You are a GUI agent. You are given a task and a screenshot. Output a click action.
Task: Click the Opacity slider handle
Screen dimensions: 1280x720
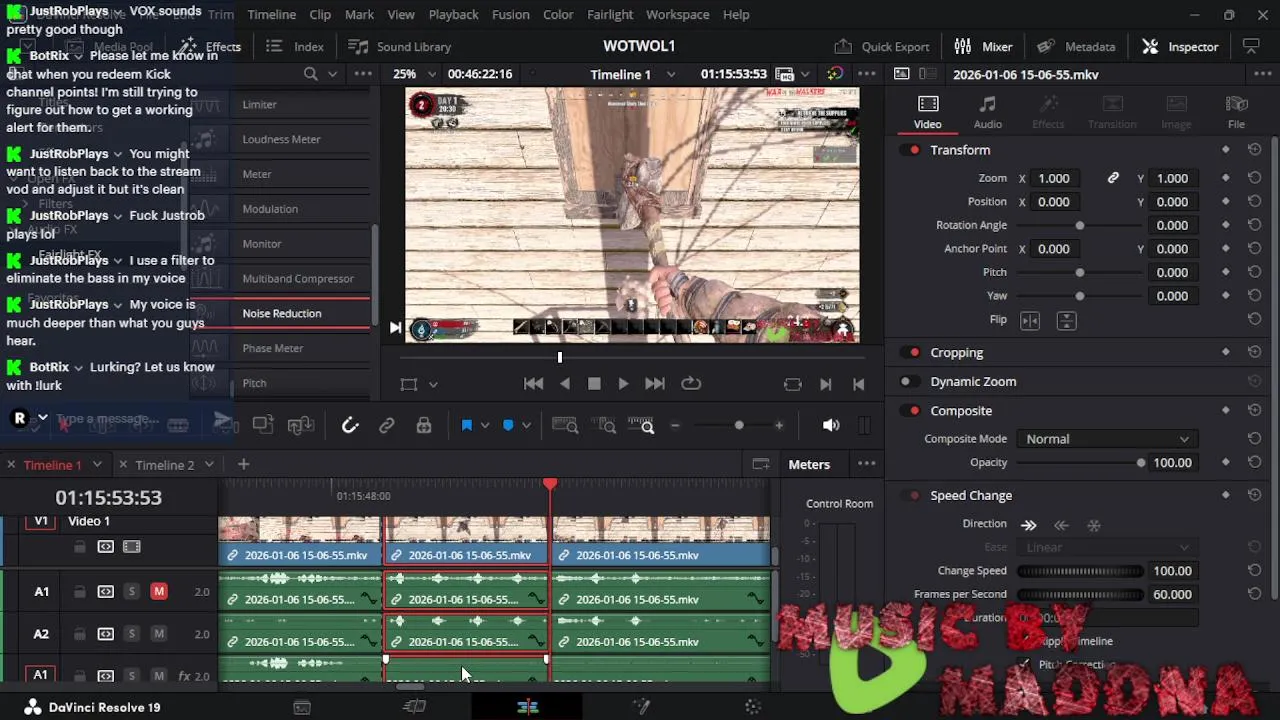(1140, 463)
